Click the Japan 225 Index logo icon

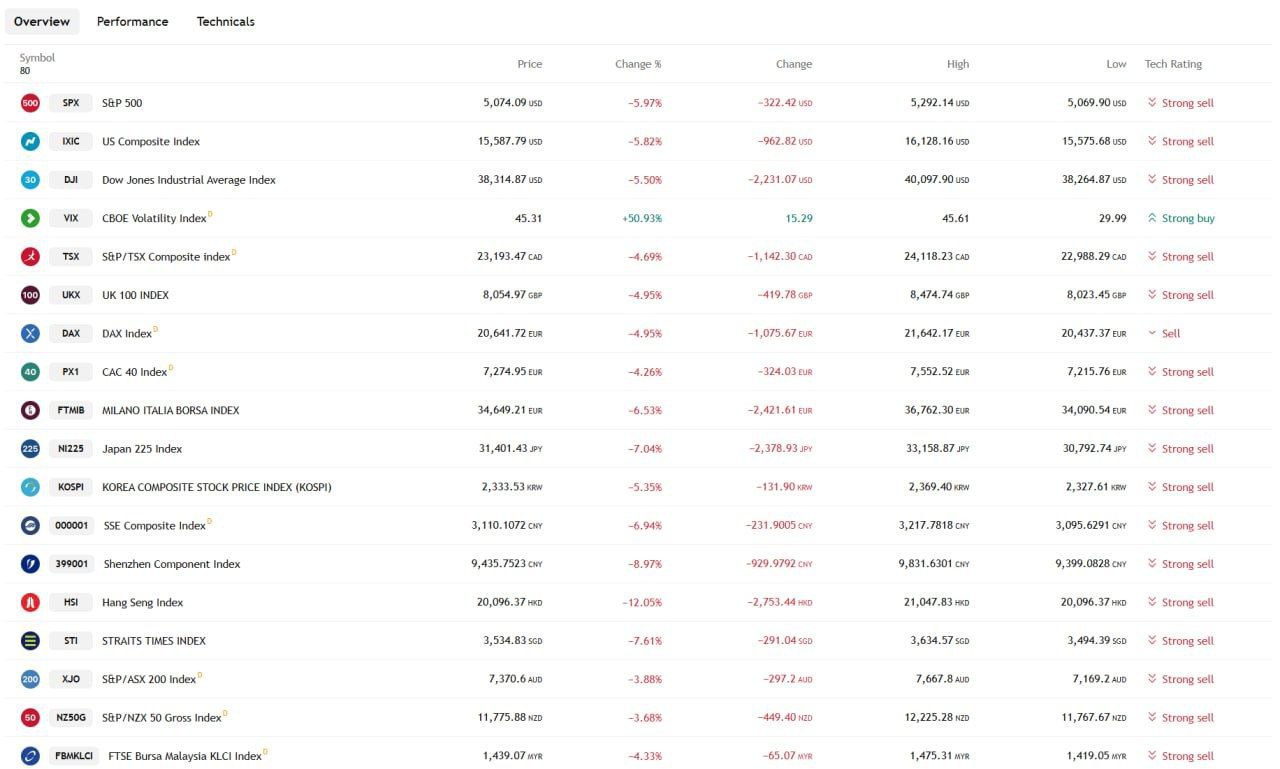tap(30, 449)
